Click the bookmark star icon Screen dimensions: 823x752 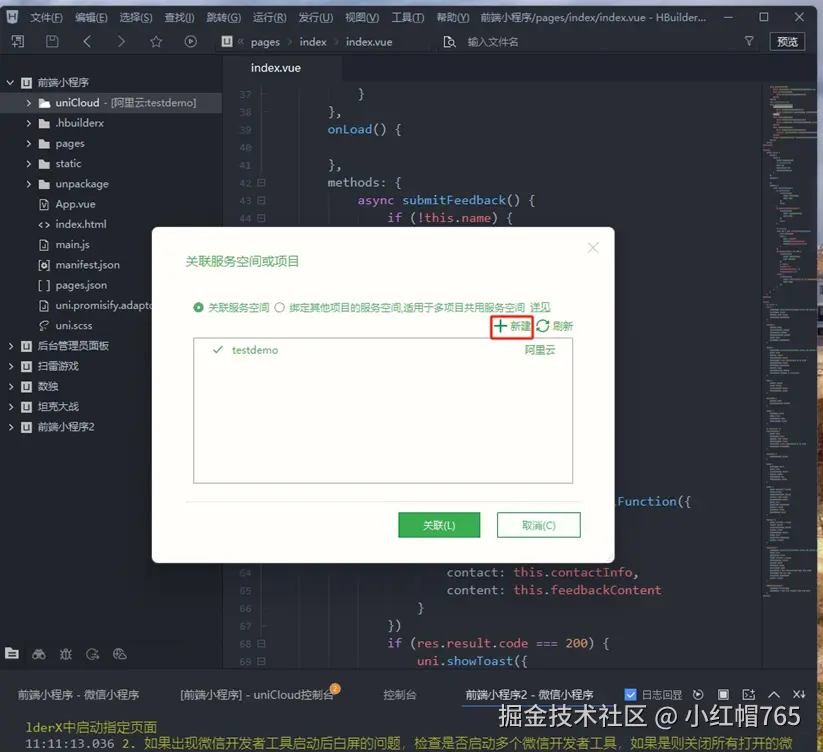tap(156, 41)
